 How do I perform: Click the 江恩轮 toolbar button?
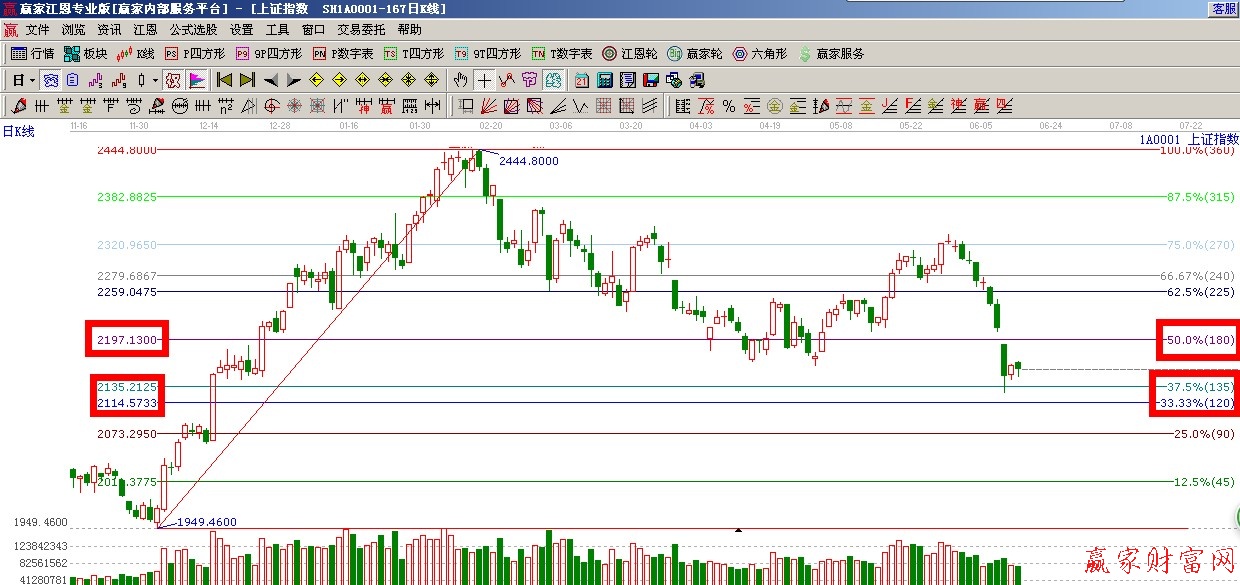(629, 54)
